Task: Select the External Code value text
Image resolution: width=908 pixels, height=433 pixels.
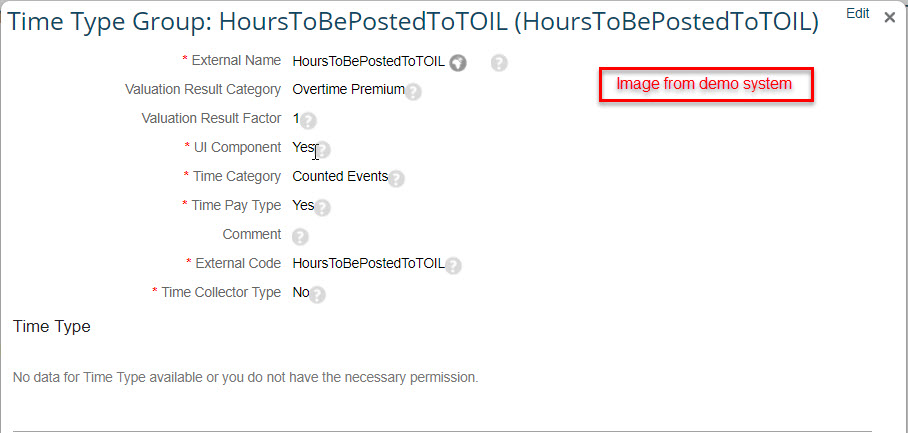Action: tap(369, 263)
